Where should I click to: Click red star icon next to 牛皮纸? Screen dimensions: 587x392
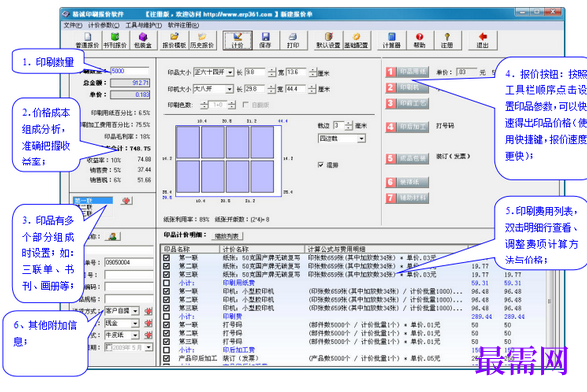(x=149, y=335)
